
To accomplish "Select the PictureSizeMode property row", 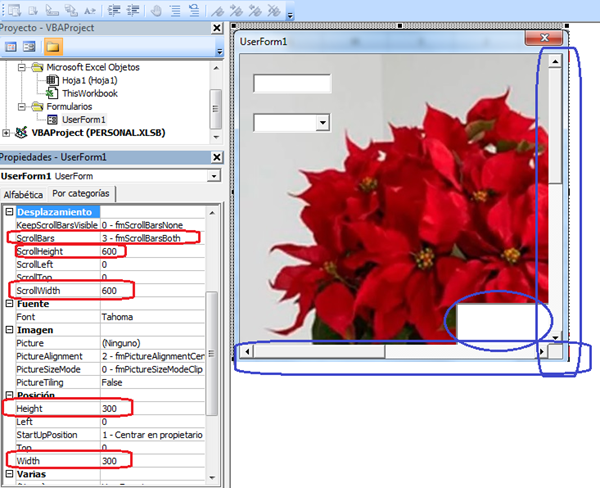I will (x=110, y=369).
